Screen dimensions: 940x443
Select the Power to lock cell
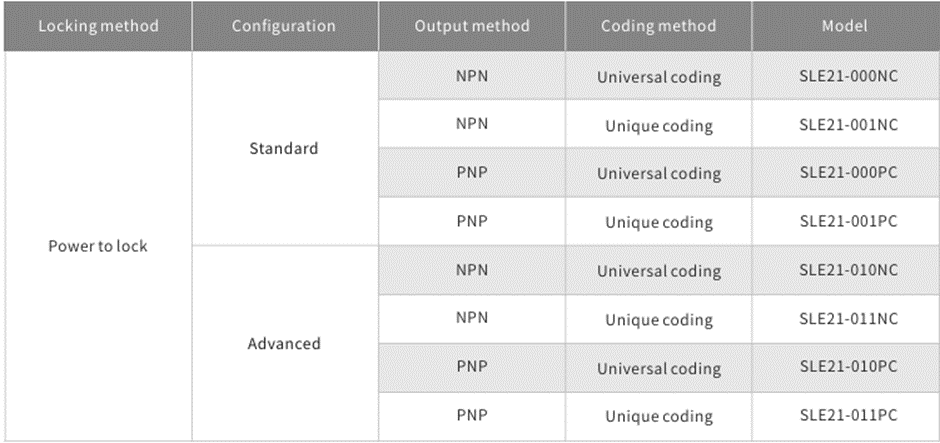(98, 246)
